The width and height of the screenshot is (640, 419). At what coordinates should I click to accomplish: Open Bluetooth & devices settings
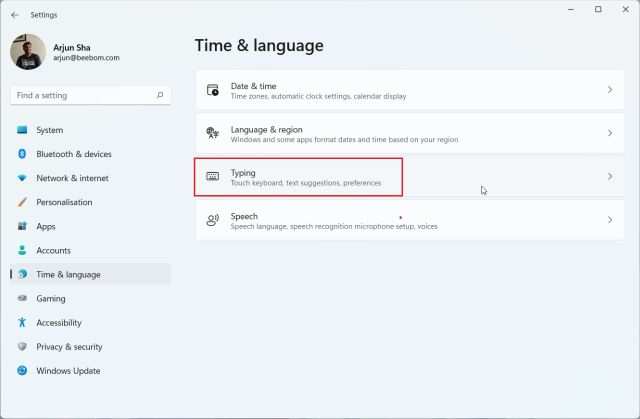(90, 154)
